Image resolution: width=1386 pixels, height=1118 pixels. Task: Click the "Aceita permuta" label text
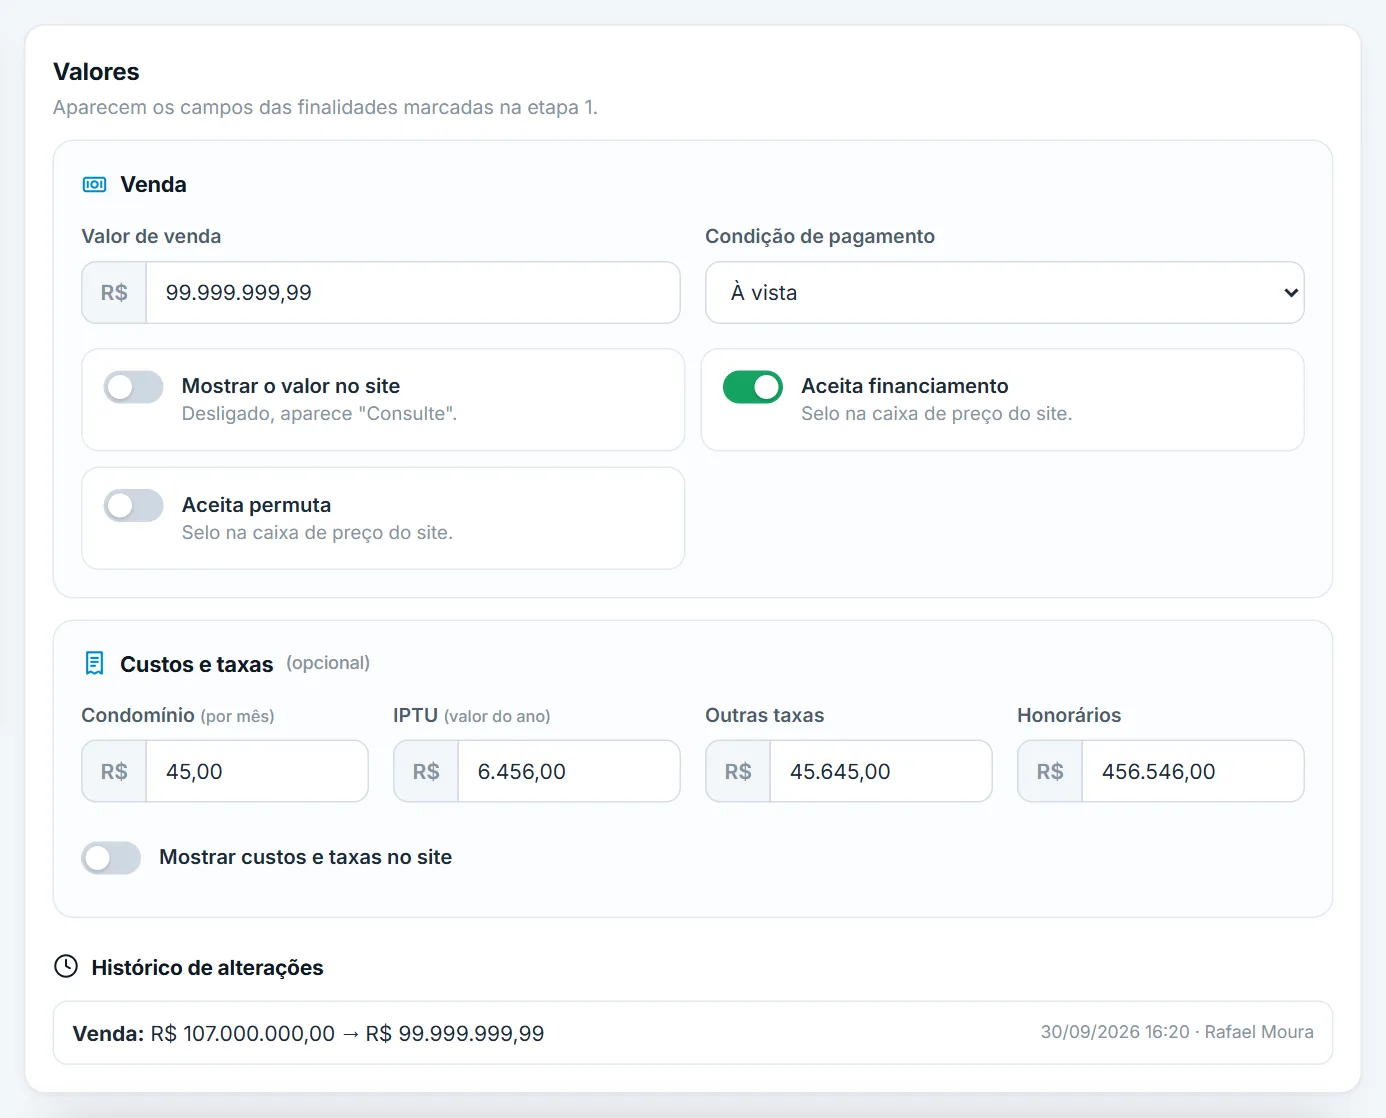point(256,505)
